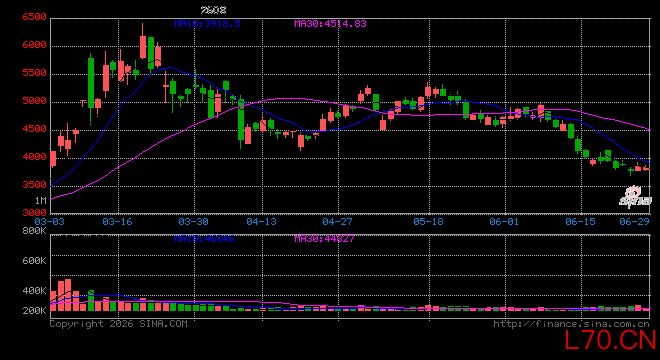The height and width of the screenshot is (360, 660).
Task: Select the 3500 price axis label
Action: 35,185
